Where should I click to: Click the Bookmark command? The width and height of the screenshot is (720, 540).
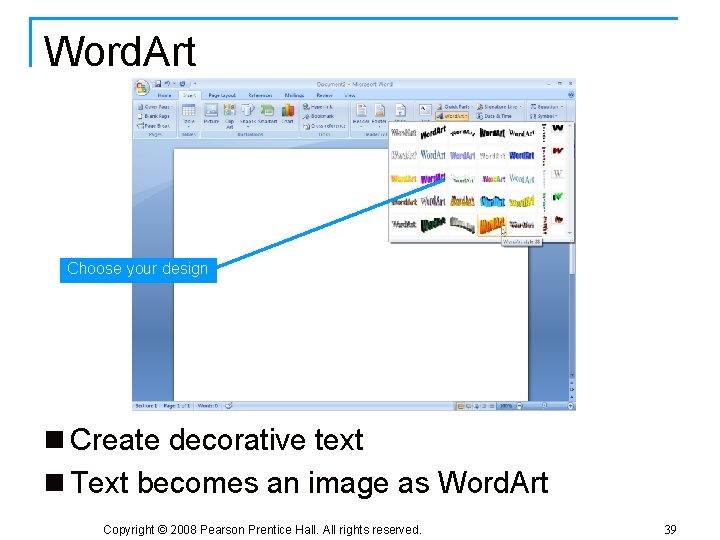318,116
